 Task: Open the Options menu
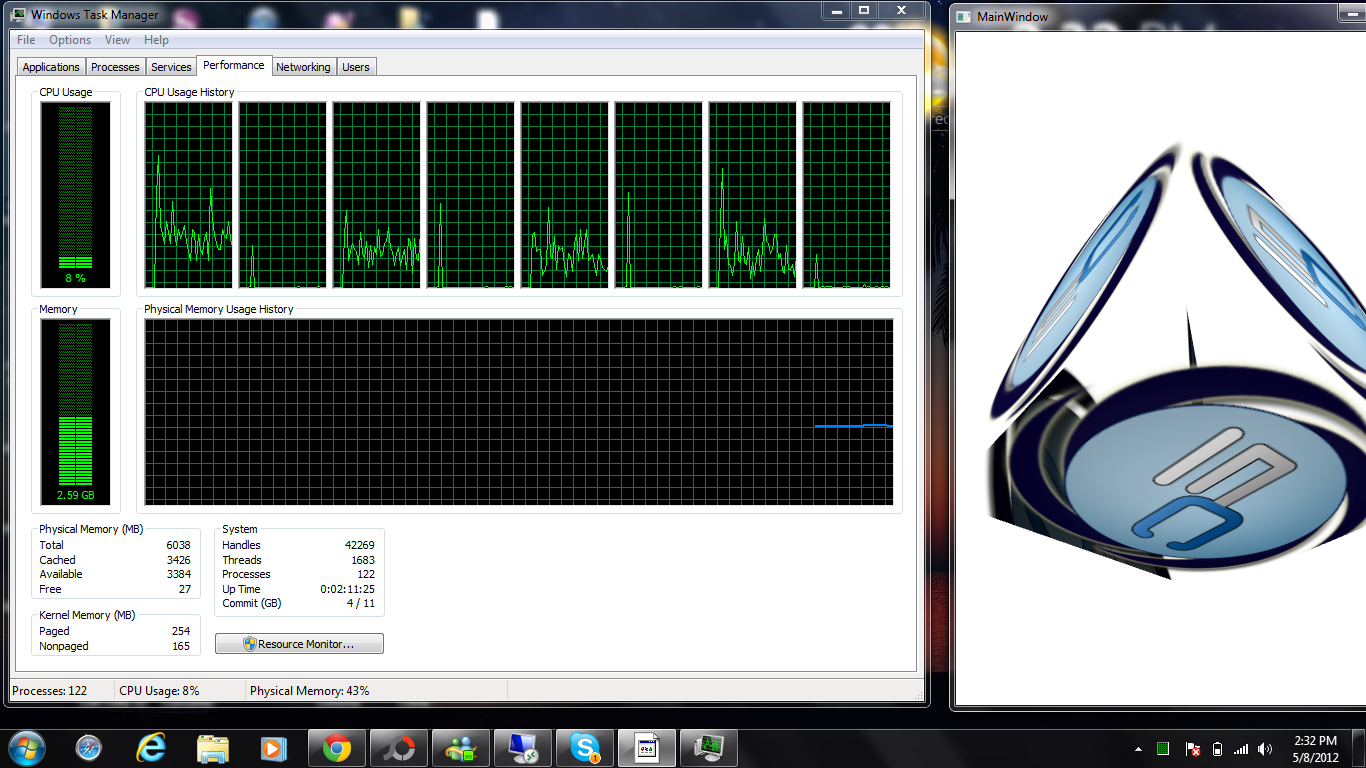pos(70,40)
